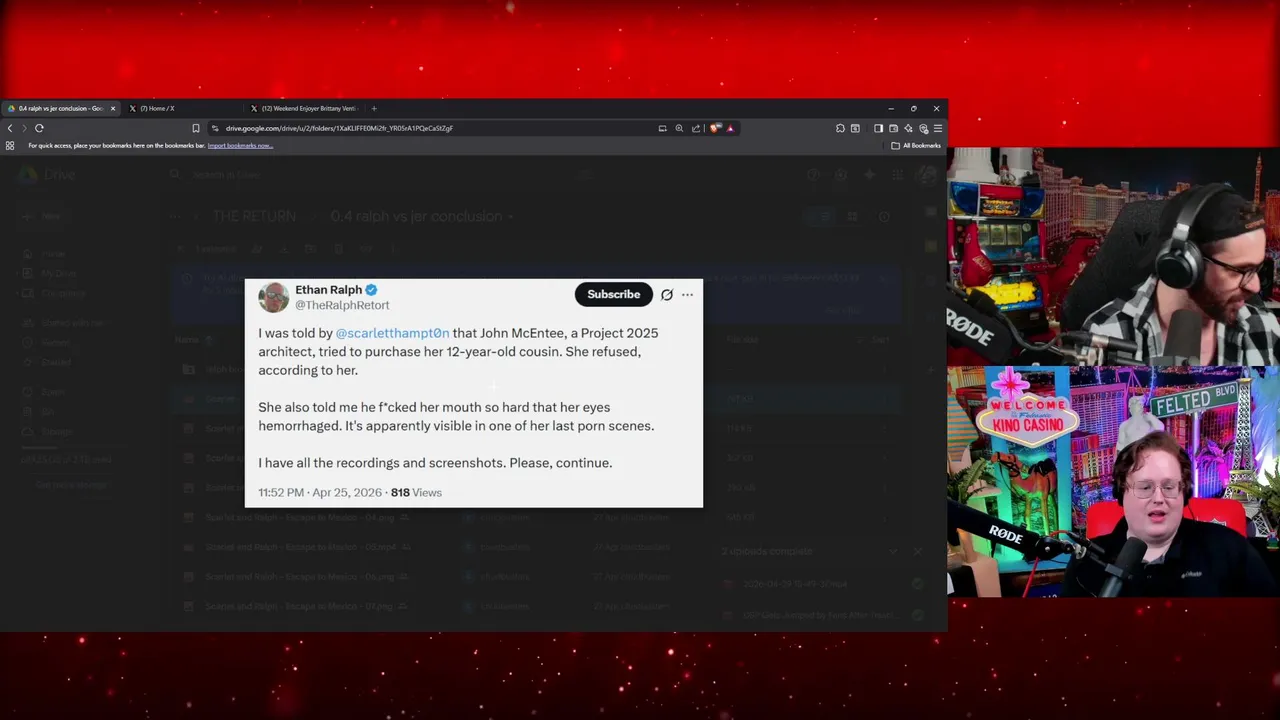Go forward in browser history
The height and width of the screenshot is (720, 1280).
[x=24, y=128]
